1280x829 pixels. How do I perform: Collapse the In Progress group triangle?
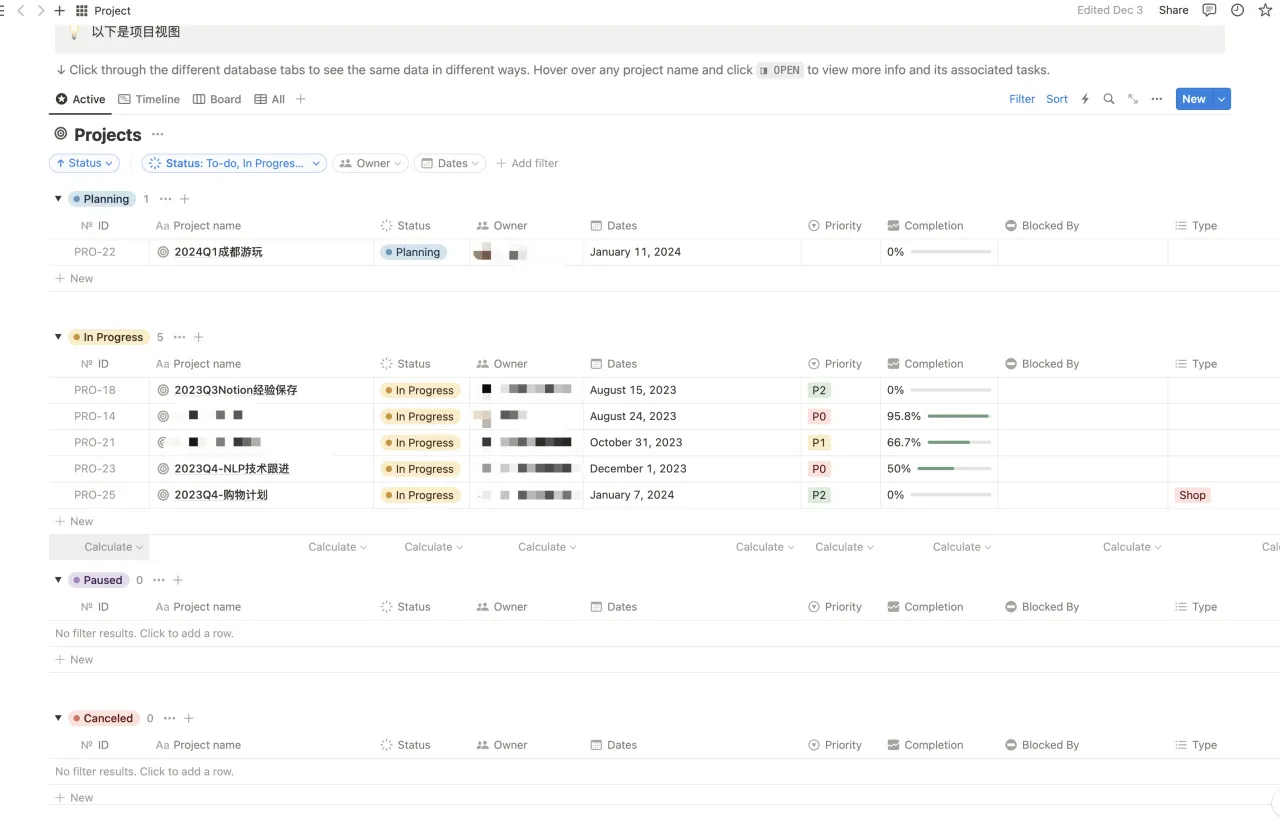pyautogui.click(x=58, y=337)
